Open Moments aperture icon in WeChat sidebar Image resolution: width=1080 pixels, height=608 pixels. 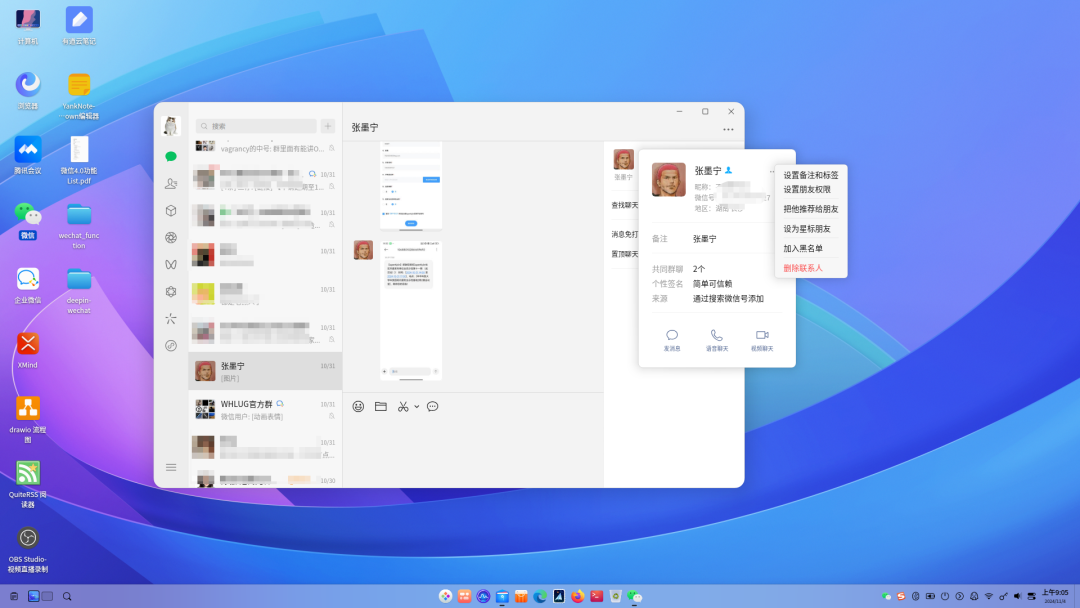pos(171,238)
